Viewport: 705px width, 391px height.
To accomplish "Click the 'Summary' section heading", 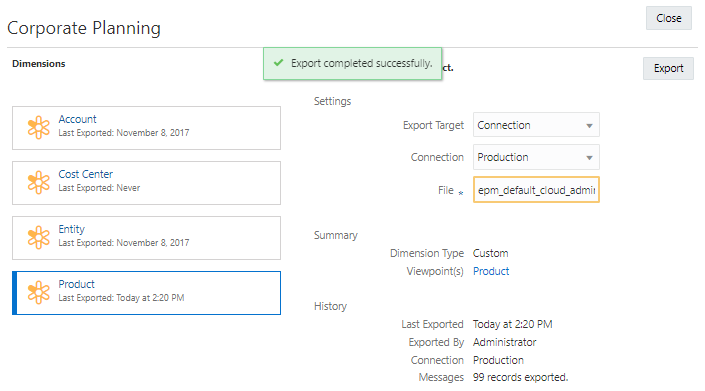I will click(335, 235).
